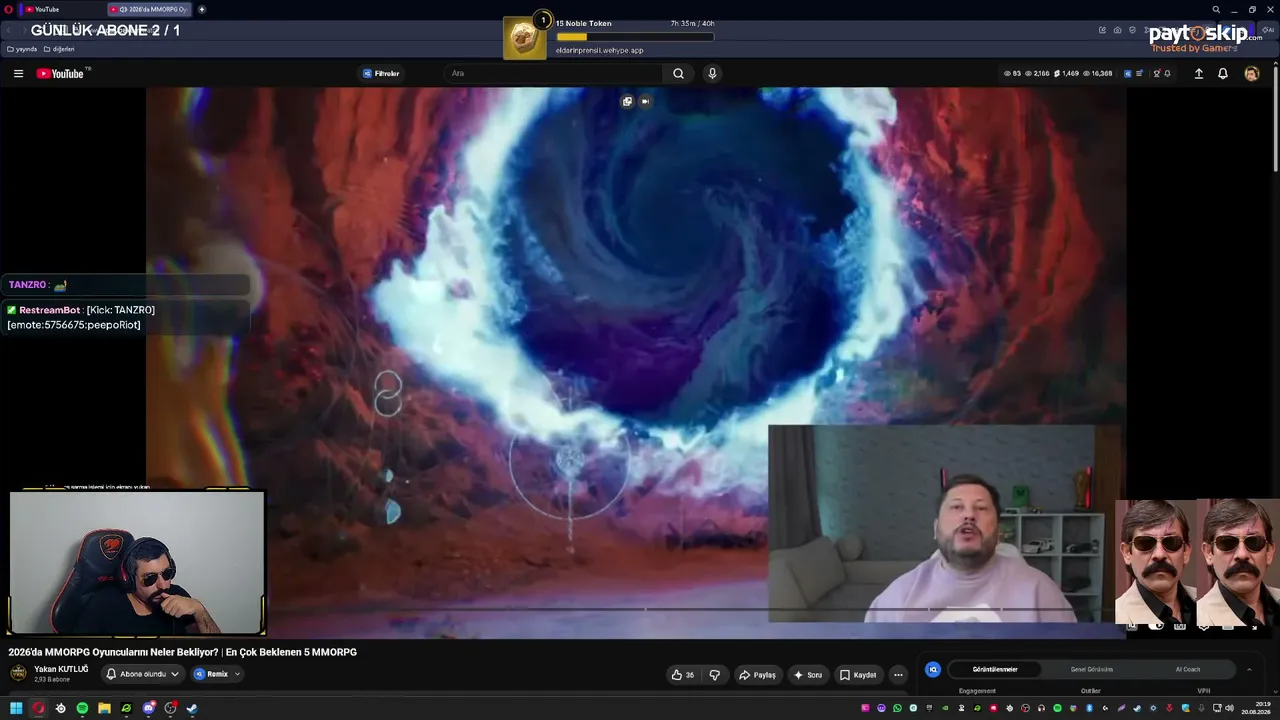
Task: Click the page vertical scrollbar
Action: tap(1275, 118)
